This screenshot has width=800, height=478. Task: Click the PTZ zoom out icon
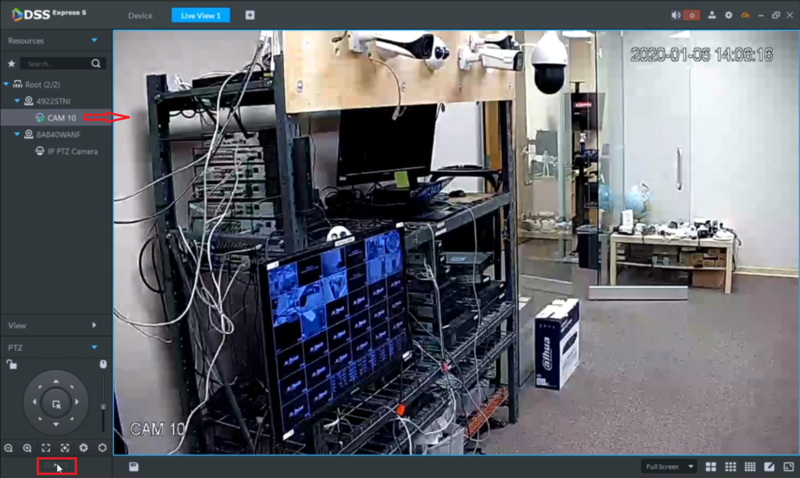9,448
